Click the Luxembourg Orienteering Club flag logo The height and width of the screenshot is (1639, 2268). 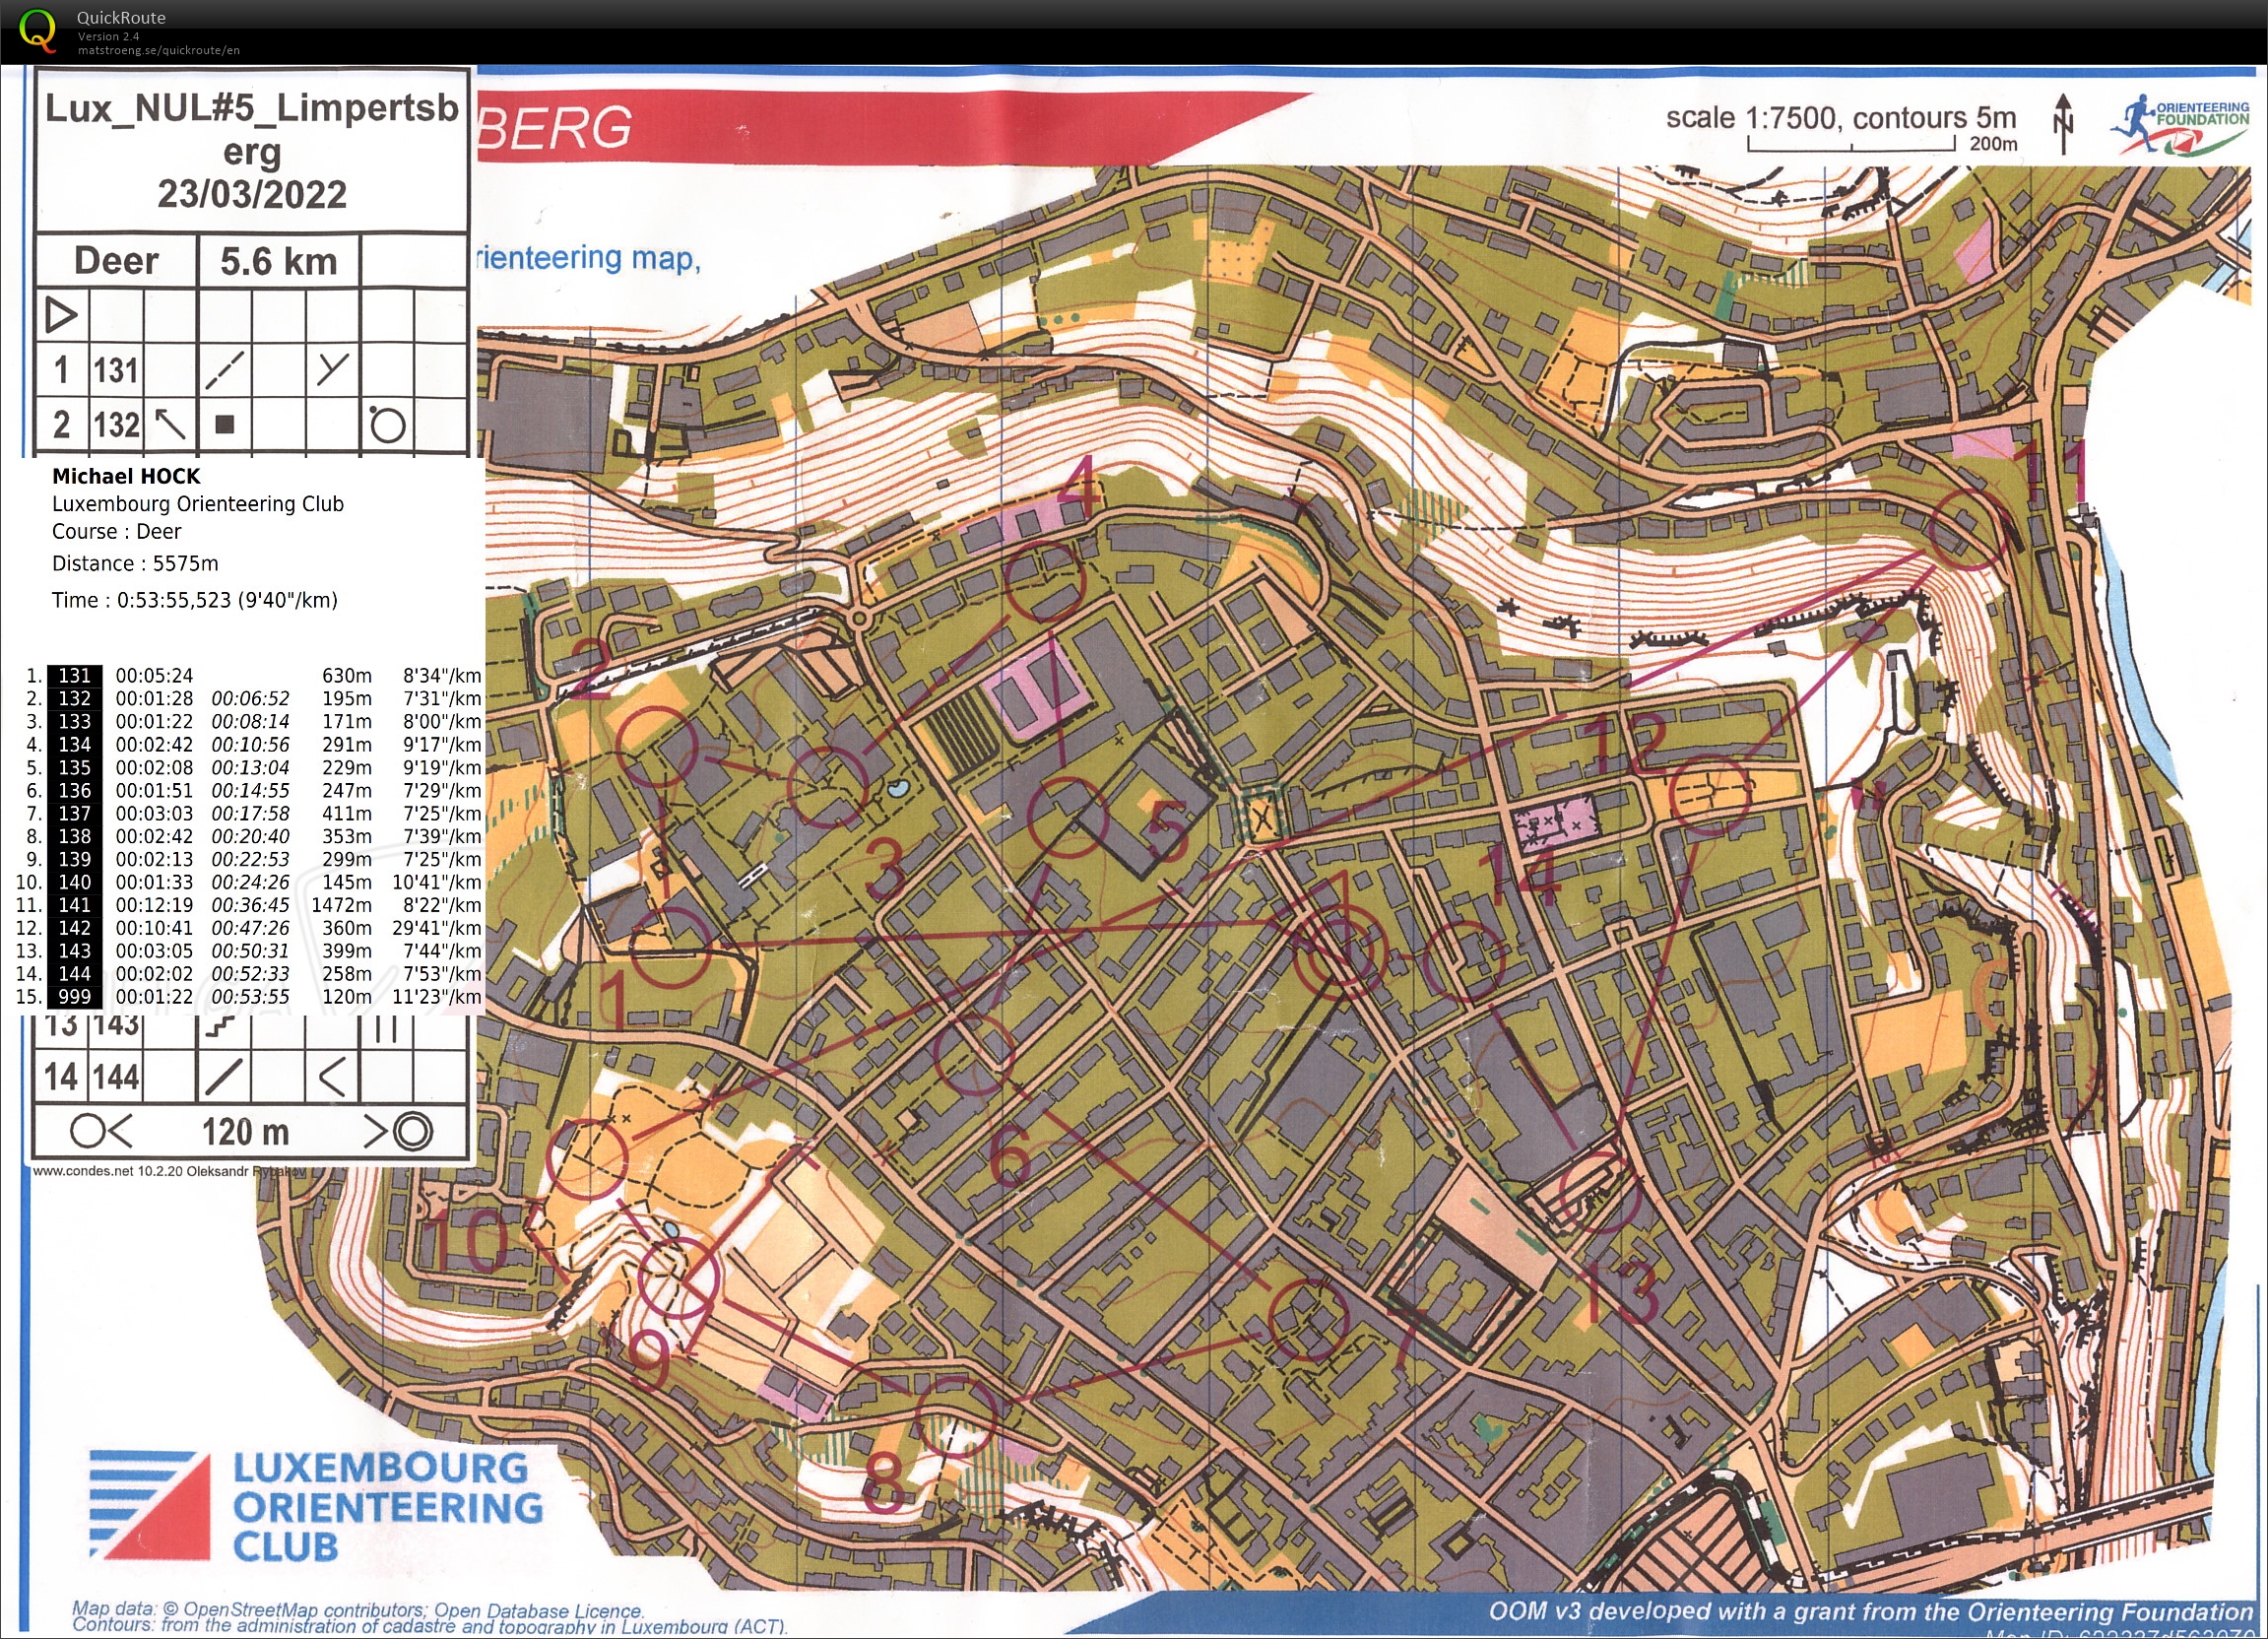[x=150, y=1505]
